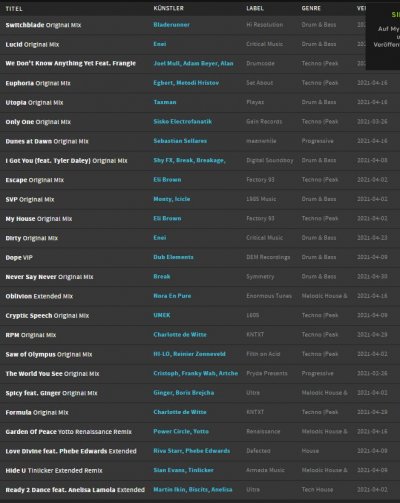Open track My House Original Mix
Viewport: 400px width, 503px height.
[x=39, y=219]
